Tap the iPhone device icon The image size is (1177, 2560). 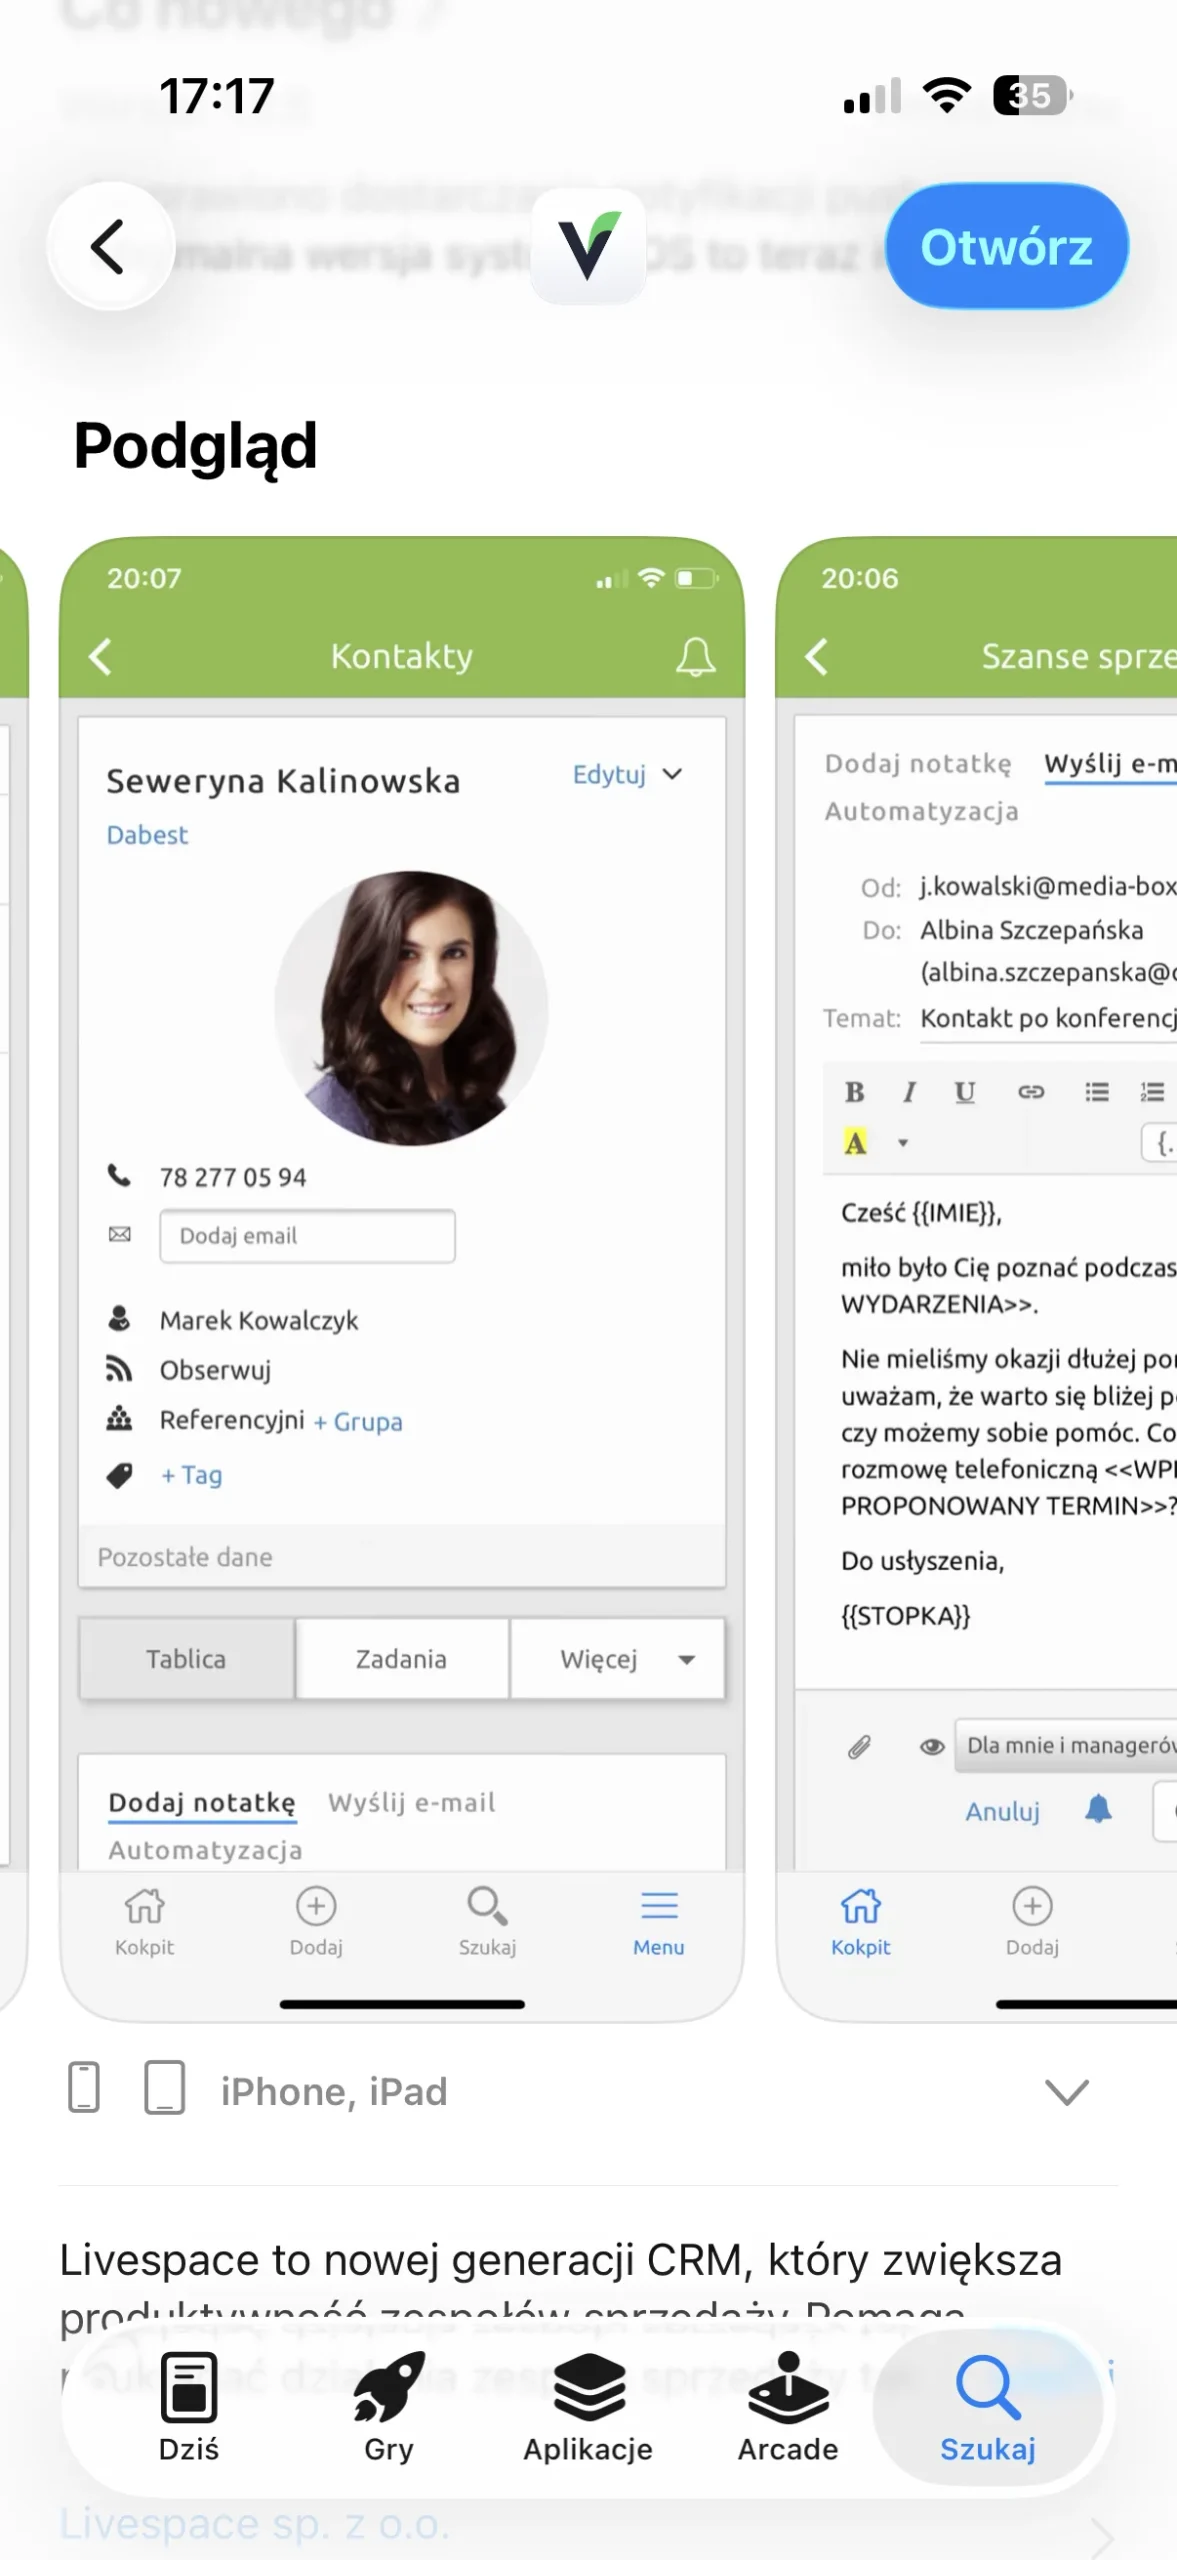pos(84,2088)
